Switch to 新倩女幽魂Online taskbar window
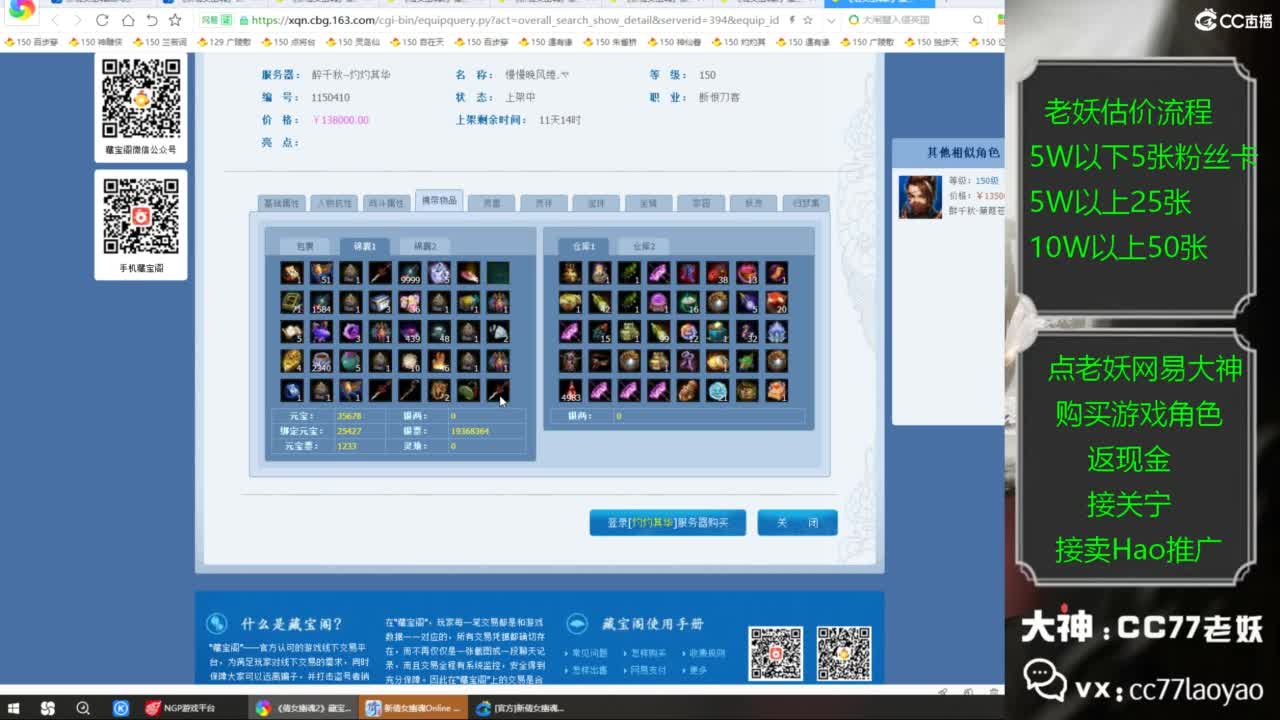Screen dimensions: 1280x720 coord(412,708)
